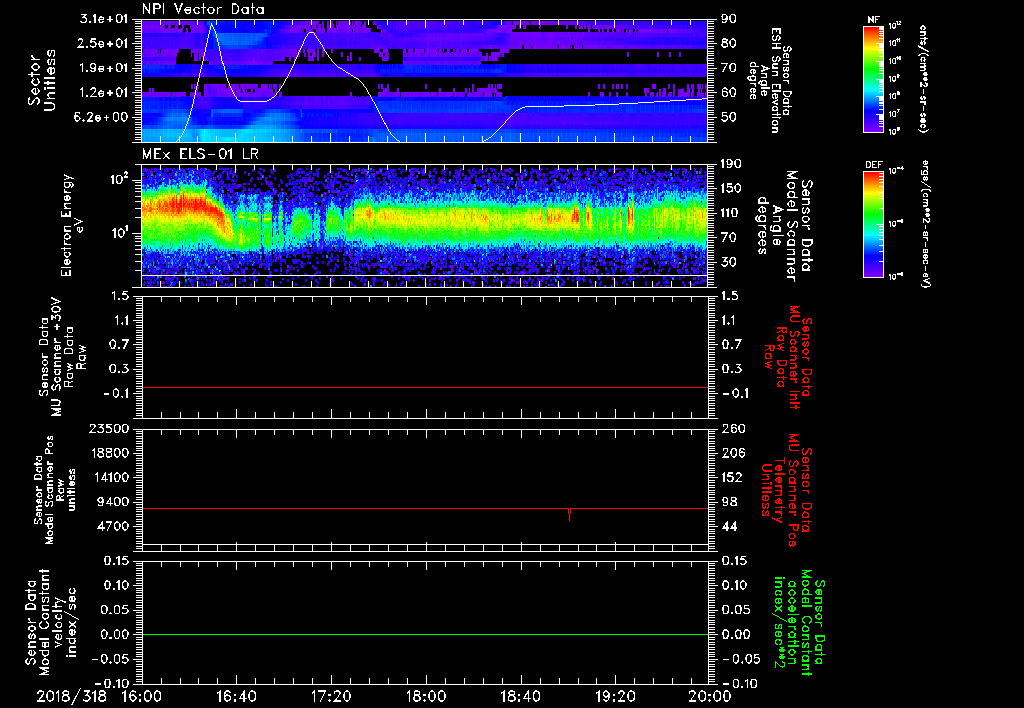Viewport: 1024px width, 708px height.
Task: Click the "2.5e+01" sector tick value
Action: click(x=104, y=43)
